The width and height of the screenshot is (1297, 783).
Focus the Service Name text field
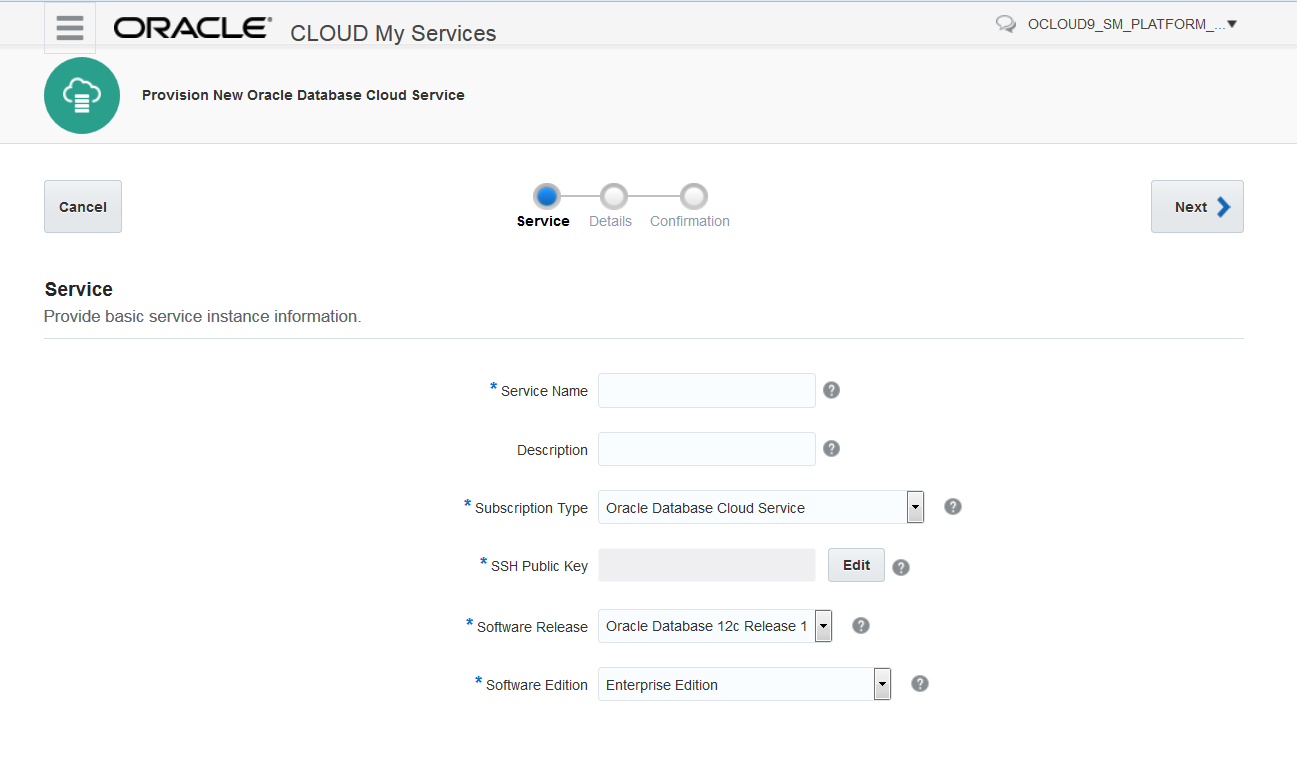[x=706, y=391]
